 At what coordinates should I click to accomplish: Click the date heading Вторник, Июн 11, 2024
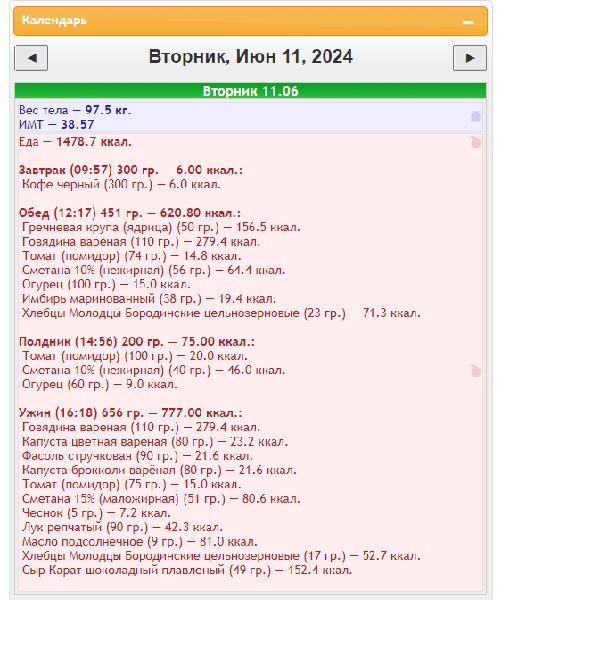(x=251, y=57)
